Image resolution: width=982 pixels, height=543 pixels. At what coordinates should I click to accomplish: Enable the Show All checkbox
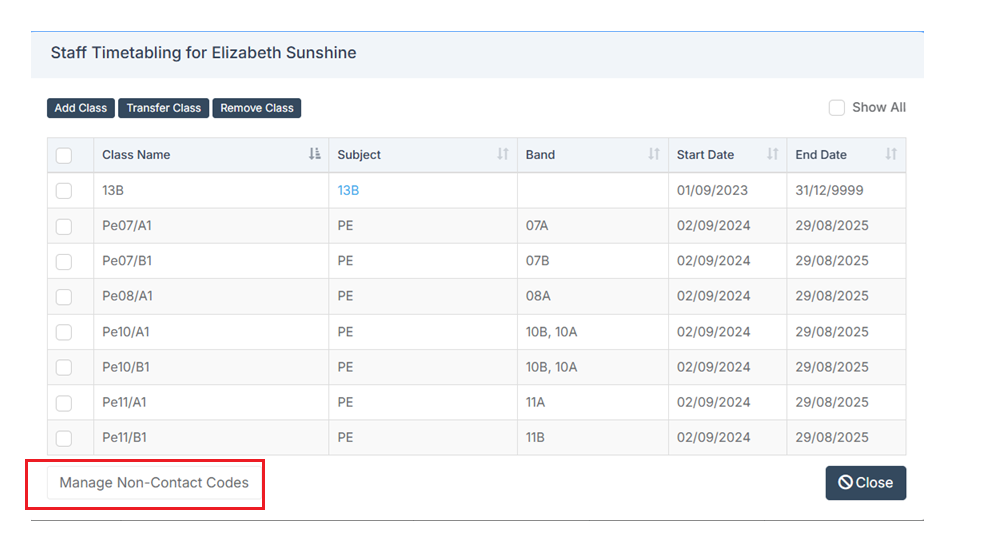tap(837, 108)
